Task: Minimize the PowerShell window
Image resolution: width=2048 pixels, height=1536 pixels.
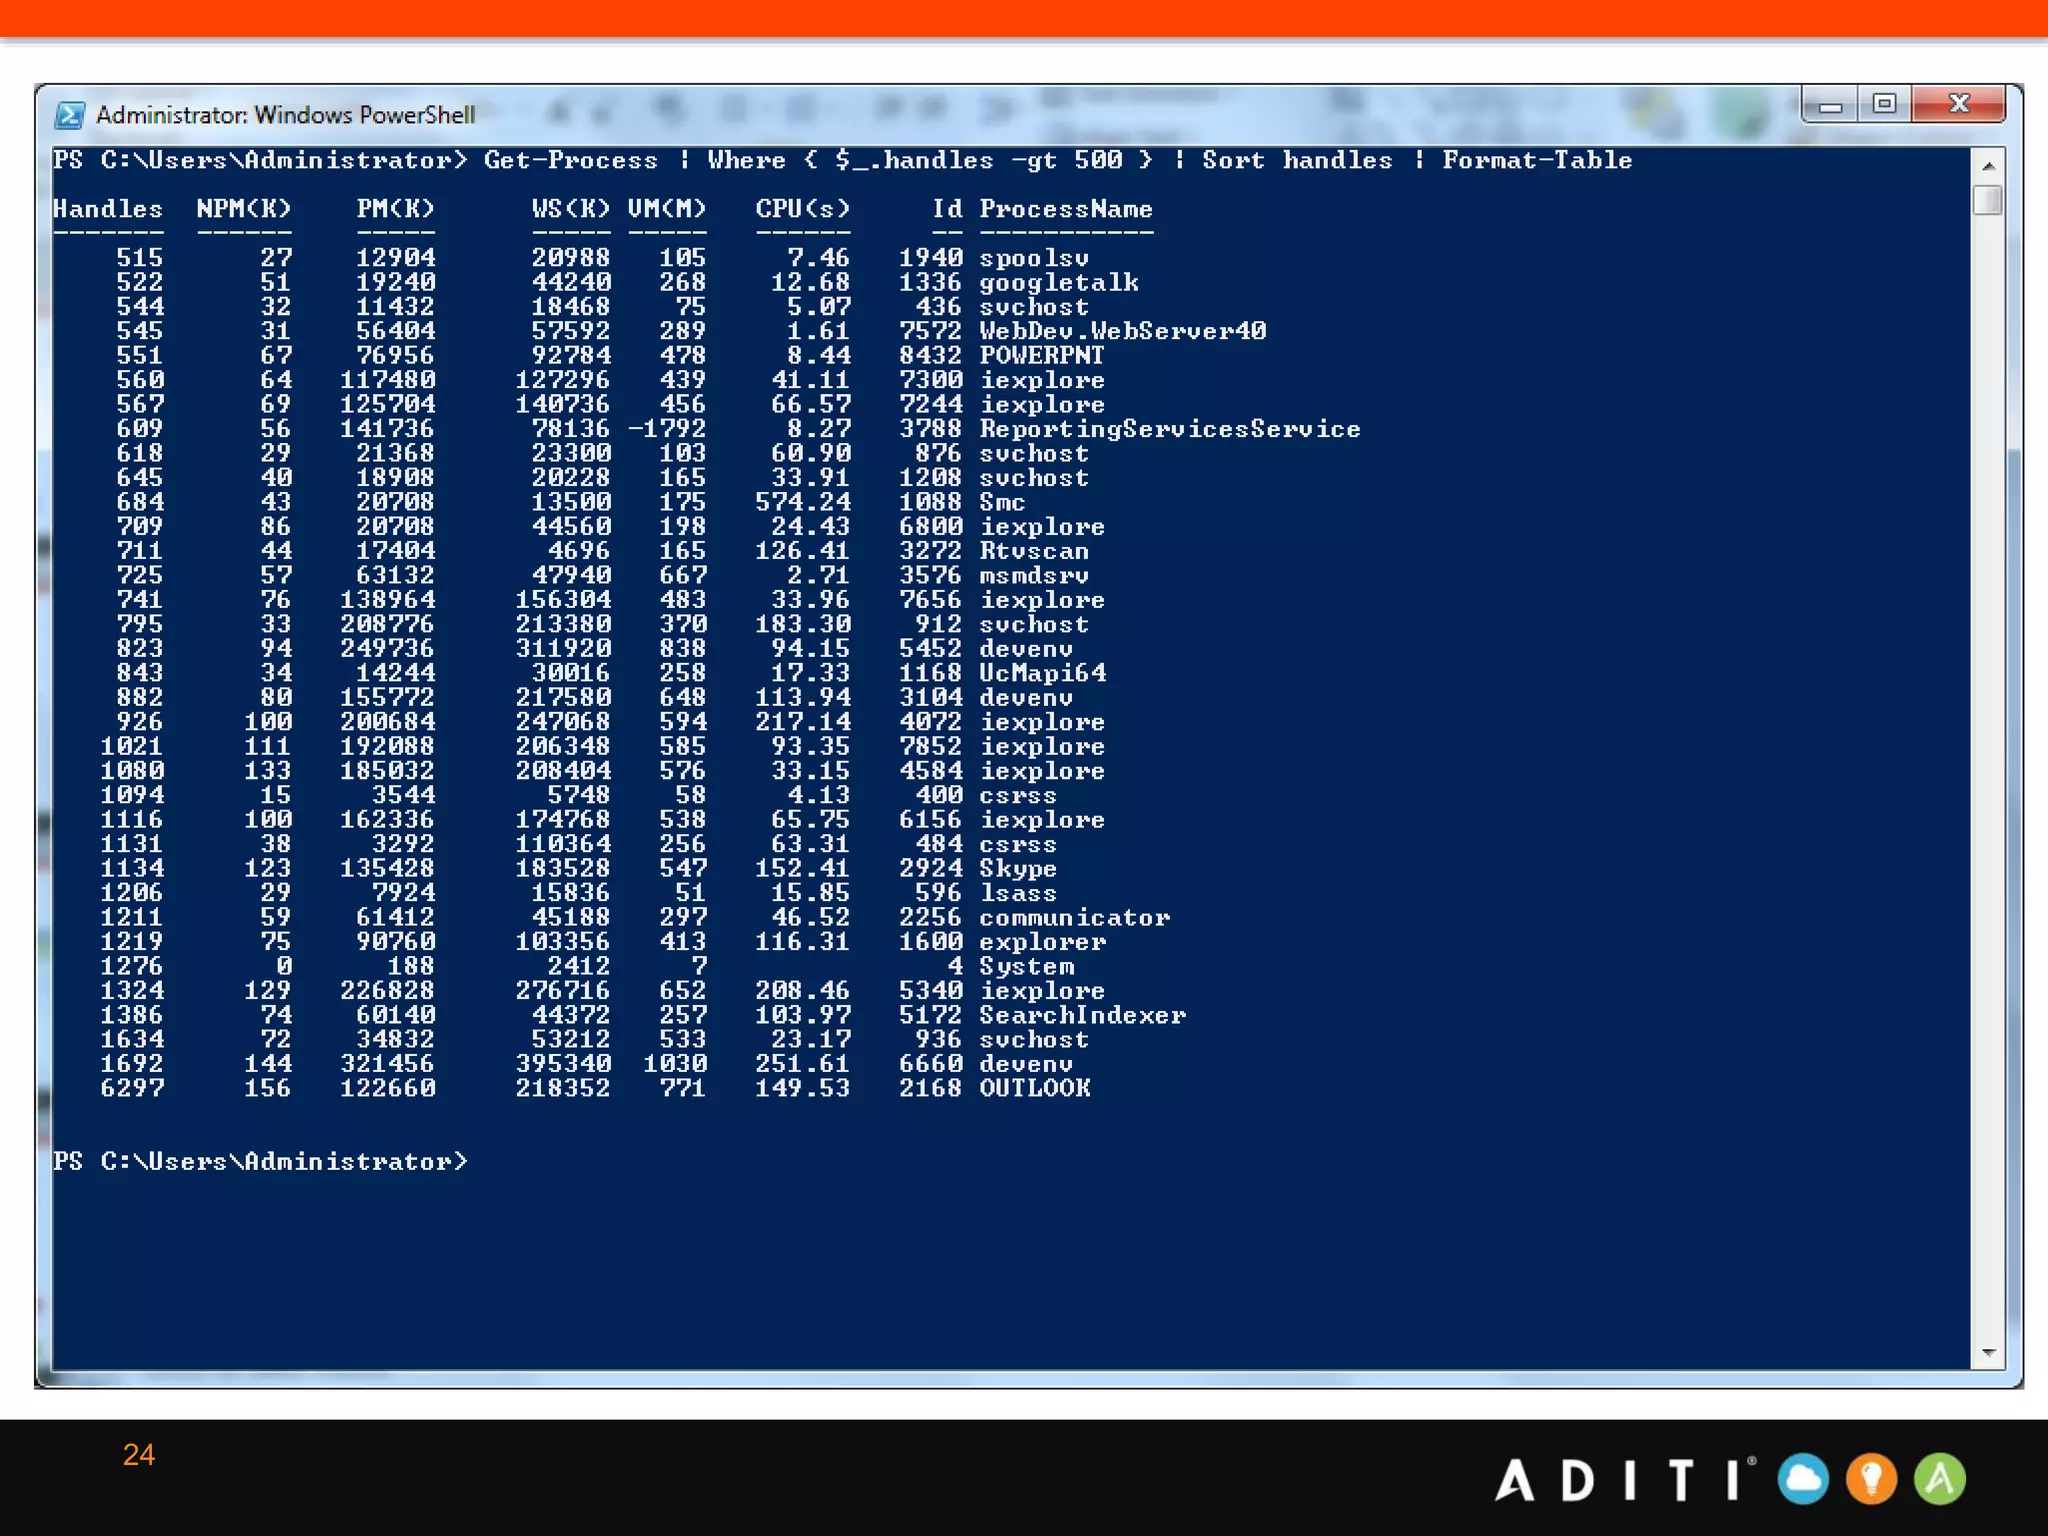Action: tap(1830, 105)
